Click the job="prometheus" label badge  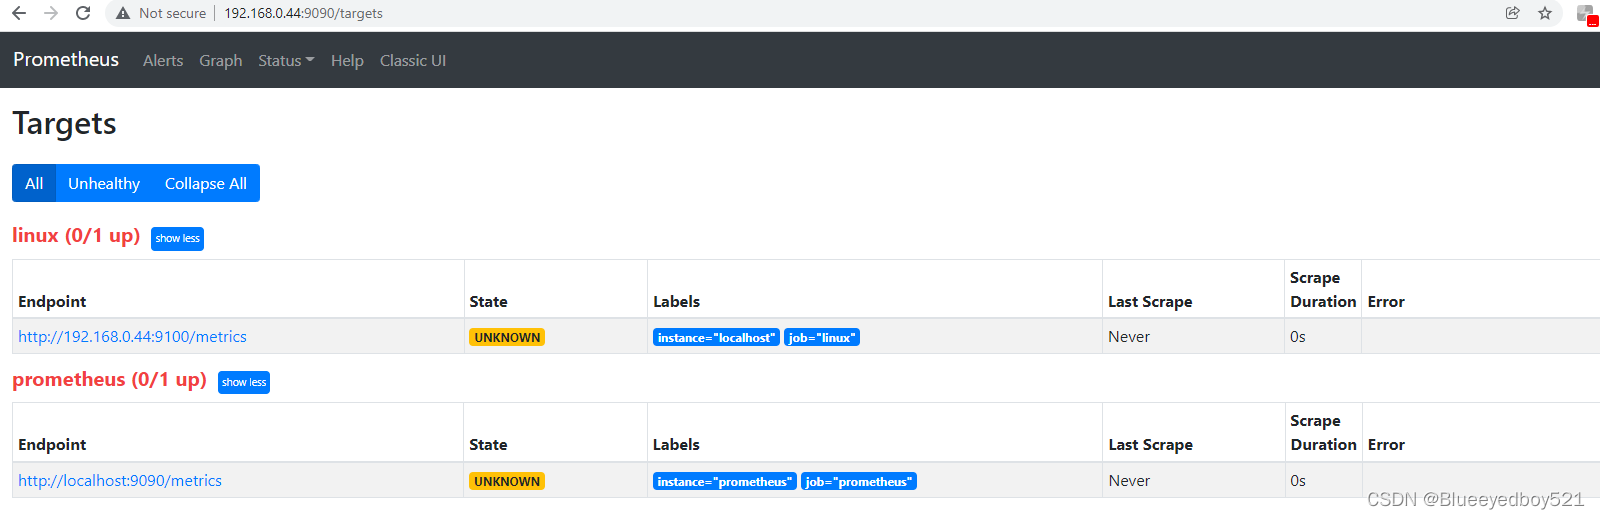click(859, 482)
